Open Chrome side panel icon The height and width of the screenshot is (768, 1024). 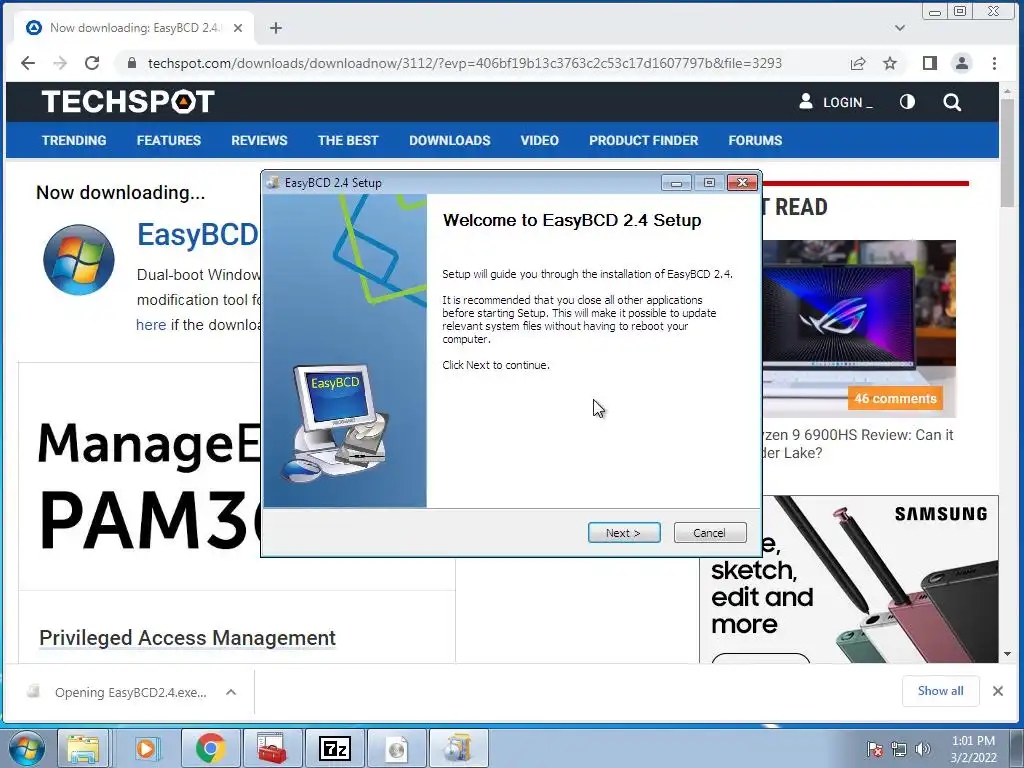click(x=929, y=63)
